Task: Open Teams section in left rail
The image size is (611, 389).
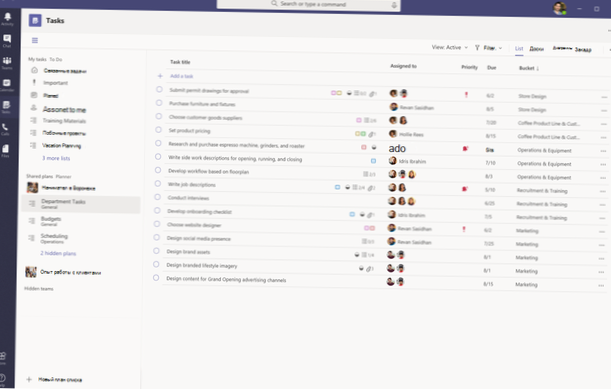Action: tap(7, 62)
